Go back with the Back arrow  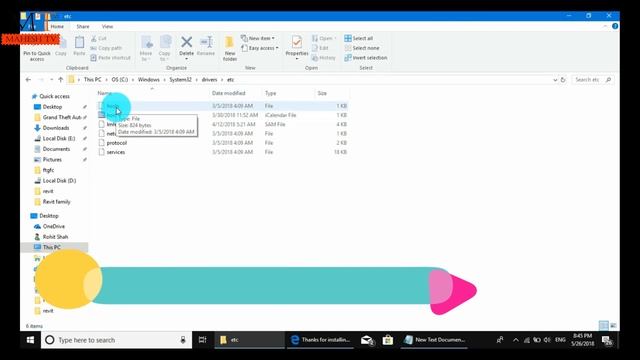[x=28, y=80]
